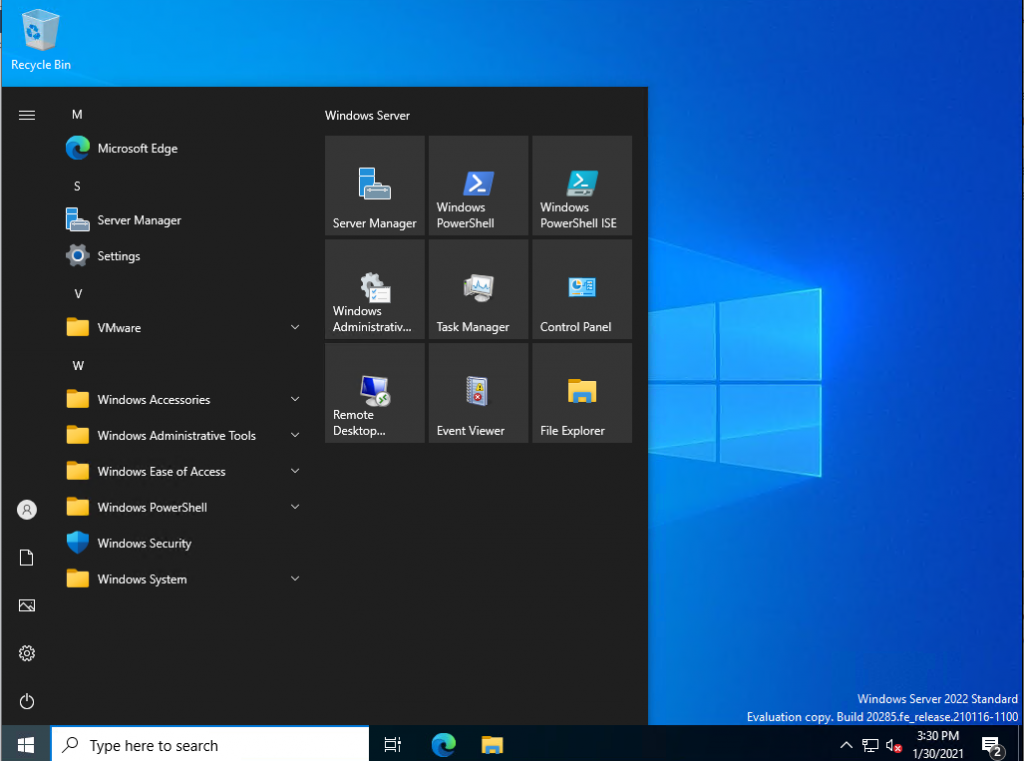Expand the Windows System folder

(x=183, y=579)
